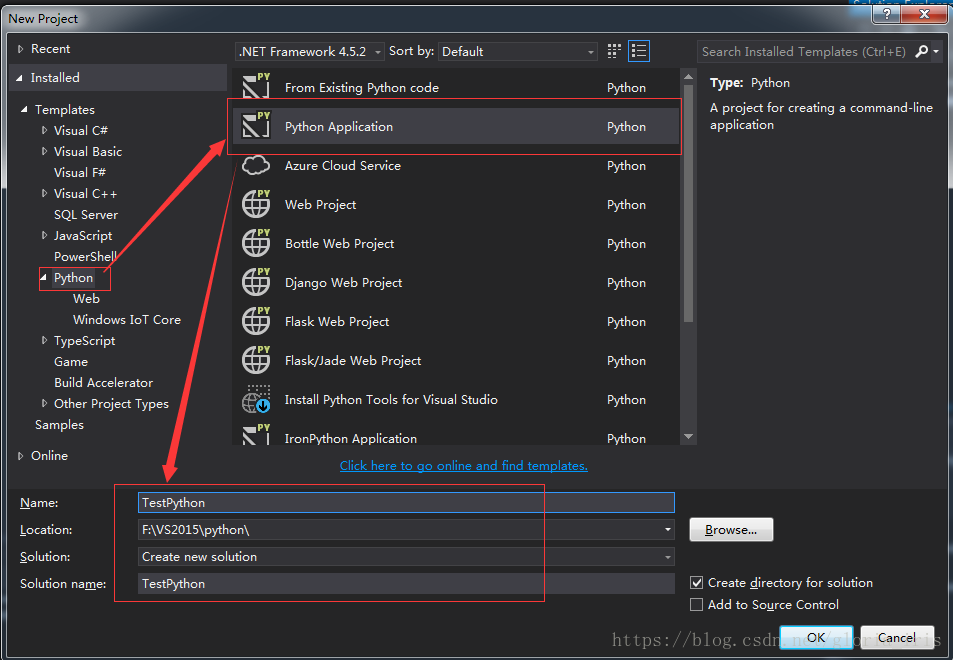
Task: Select Game in templates tree
Action: pyautogui.click(x=71, y=362)
